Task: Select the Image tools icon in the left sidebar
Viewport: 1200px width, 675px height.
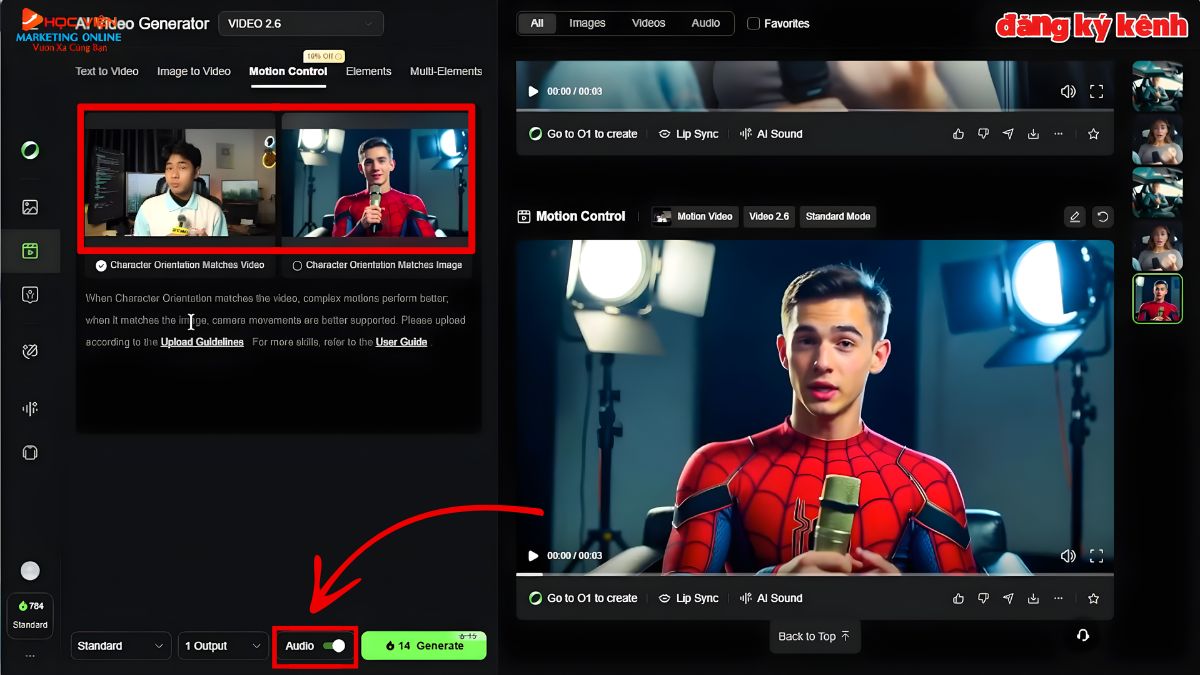Action: pos(30,207)
